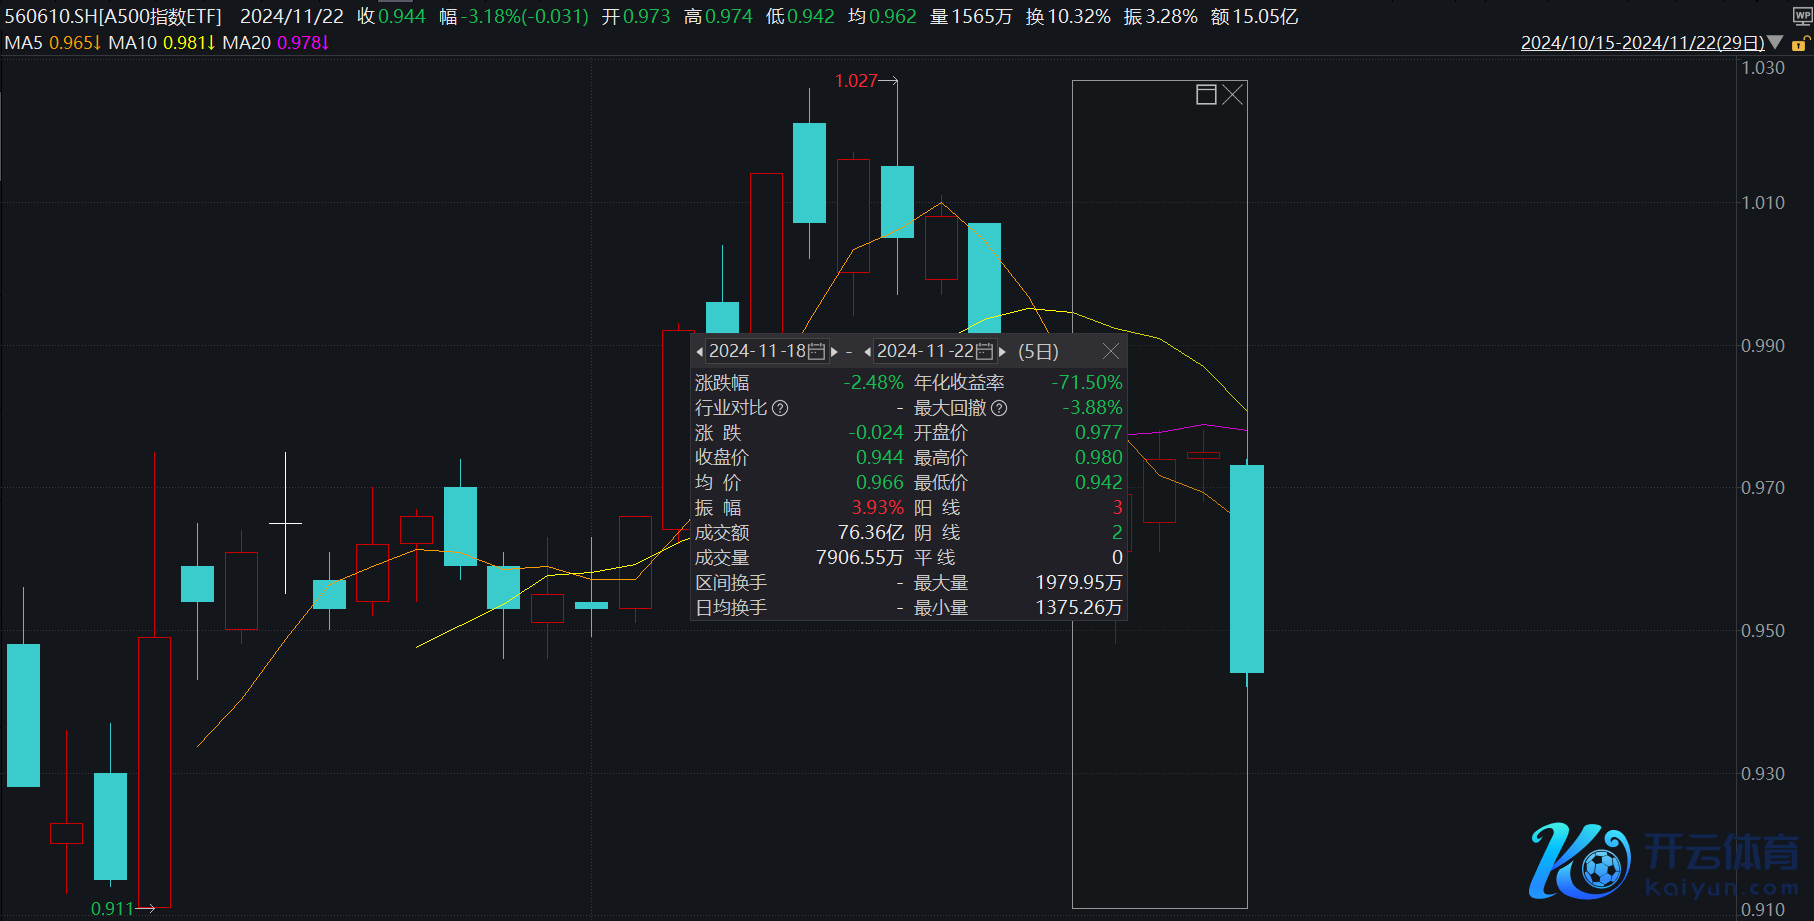
Task: Step end date 2024-11-22 backward
Action: click(867, 352)
